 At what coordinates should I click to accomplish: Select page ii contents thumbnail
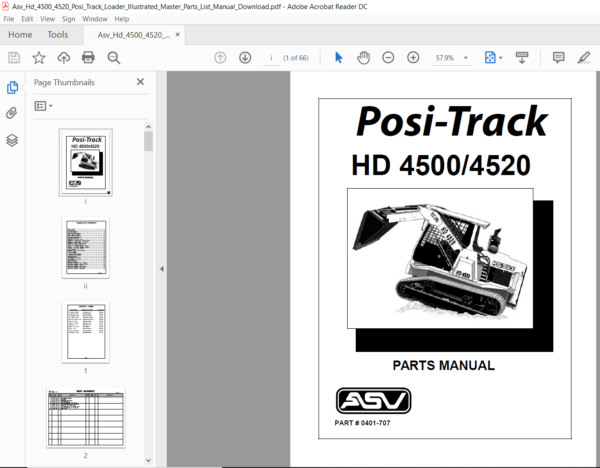86,248
